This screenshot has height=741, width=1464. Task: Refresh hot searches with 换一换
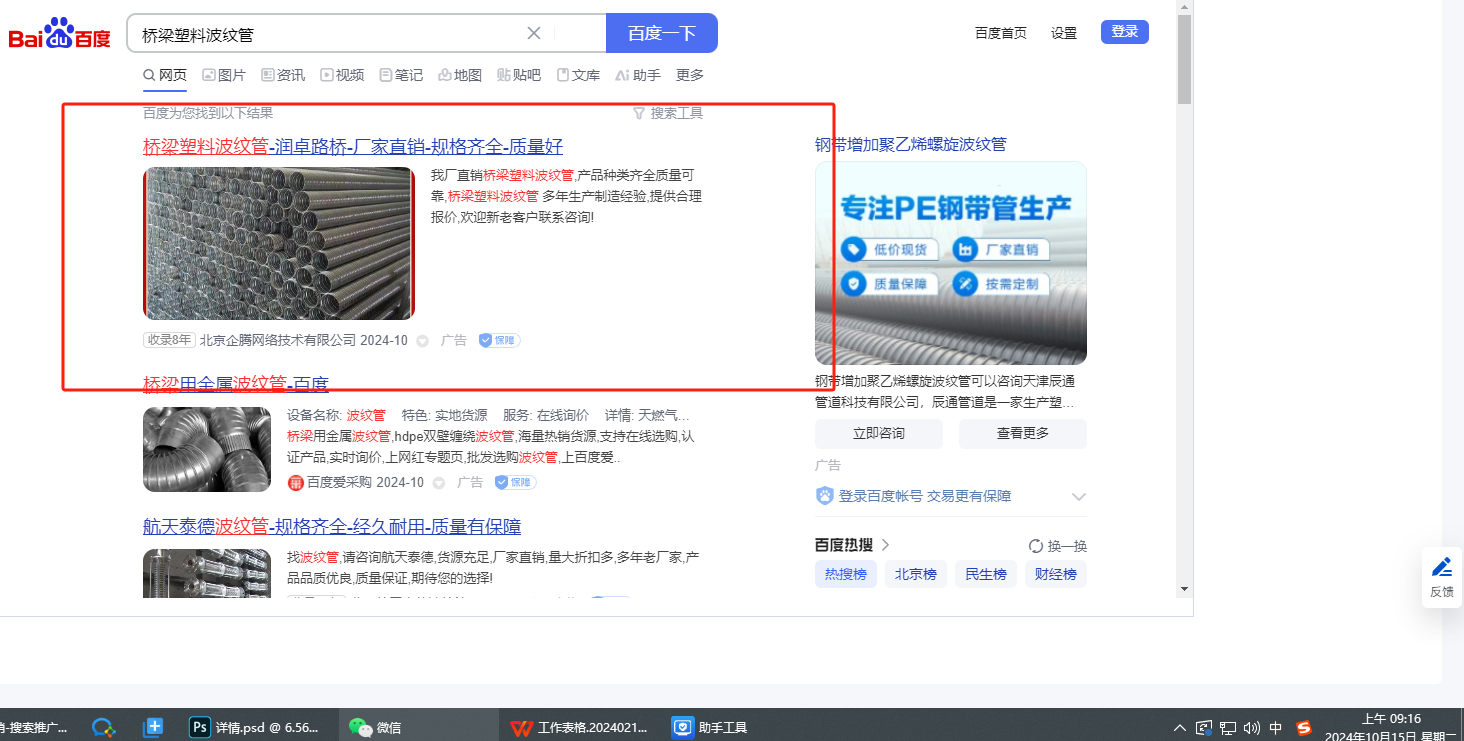tap(1057, 546)
